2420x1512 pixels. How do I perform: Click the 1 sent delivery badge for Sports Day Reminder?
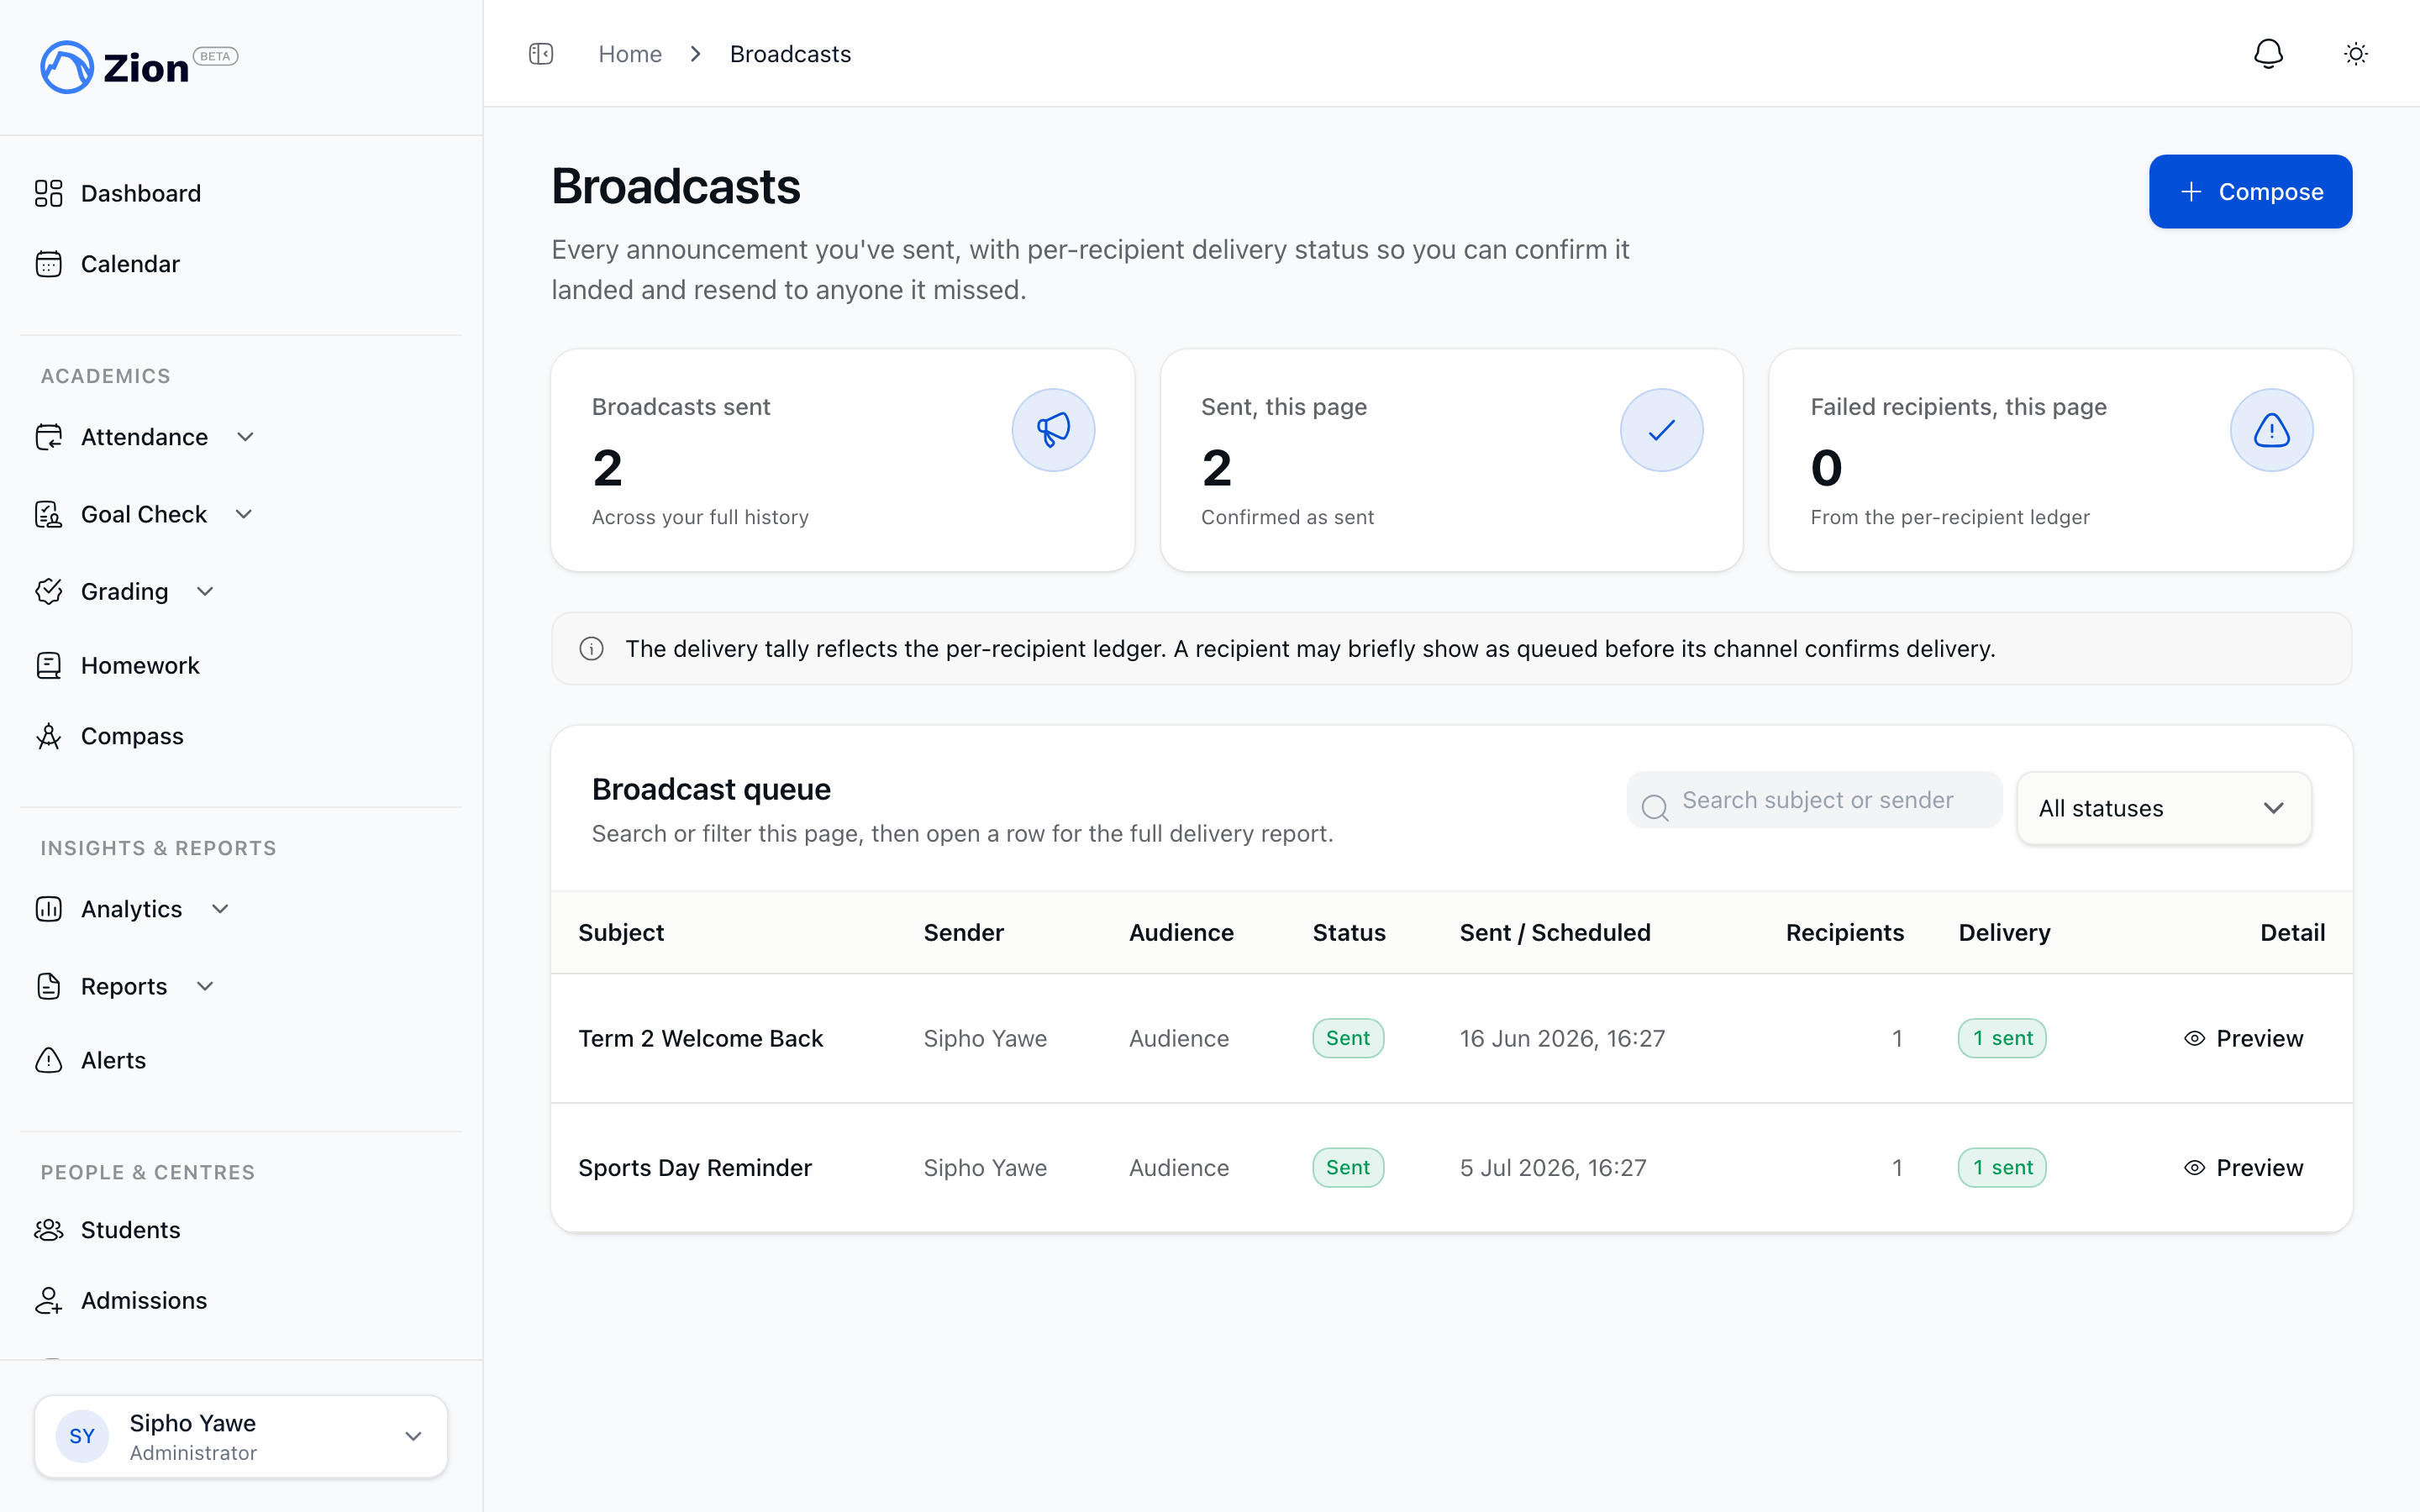[x=2002, y=1168]
